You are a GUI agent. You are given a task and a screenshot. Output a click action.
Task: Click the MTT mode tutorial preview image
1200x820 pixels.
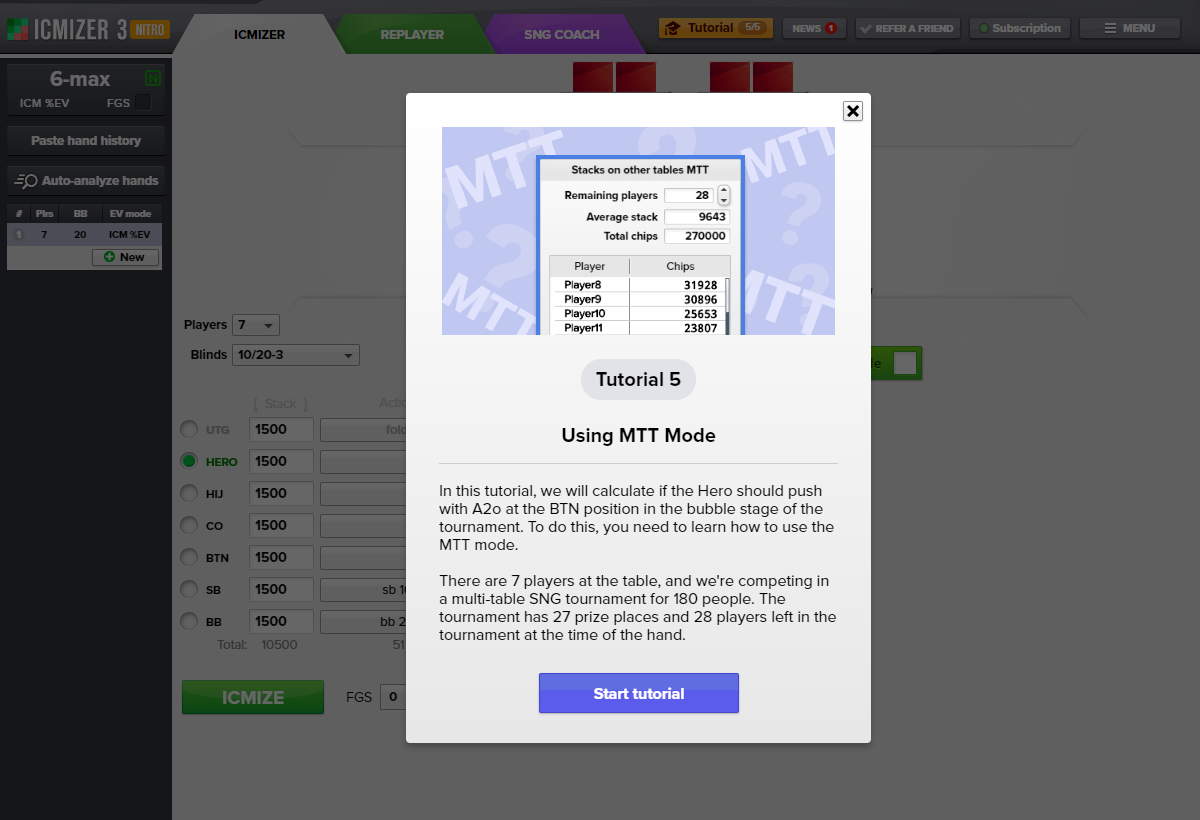click(638, 231)
